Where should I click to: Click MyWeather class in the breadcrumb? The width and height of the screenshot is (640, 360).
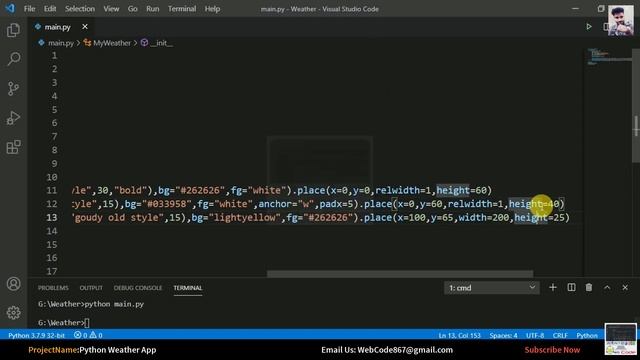coord(111,43)
